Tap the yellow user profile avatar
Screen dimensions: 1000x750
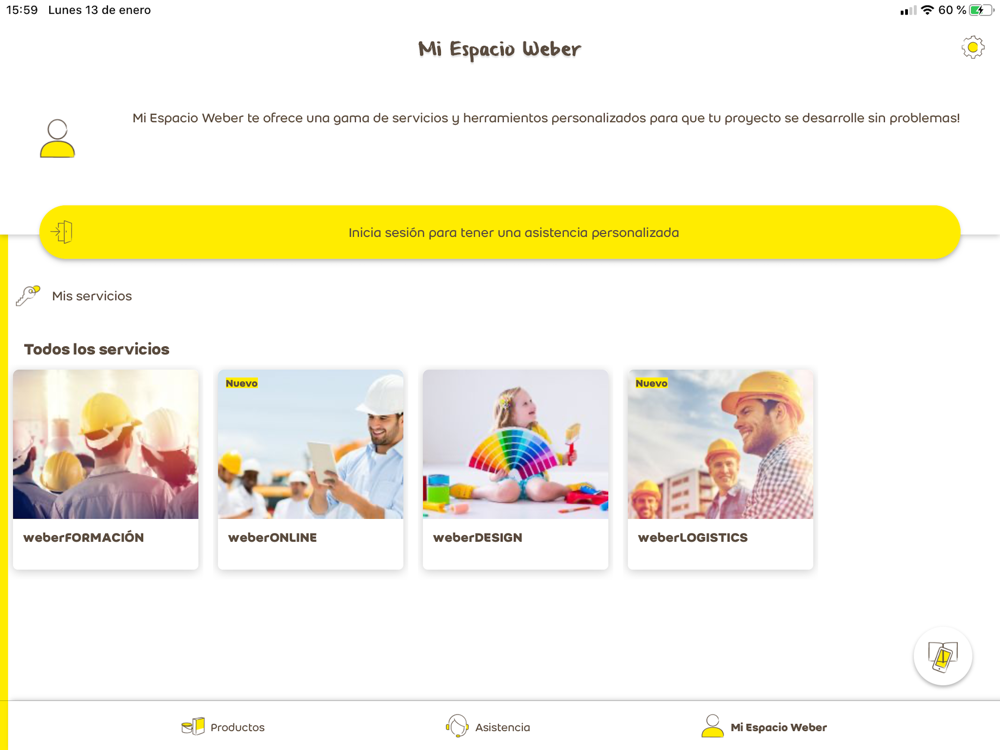coord(57,138)
